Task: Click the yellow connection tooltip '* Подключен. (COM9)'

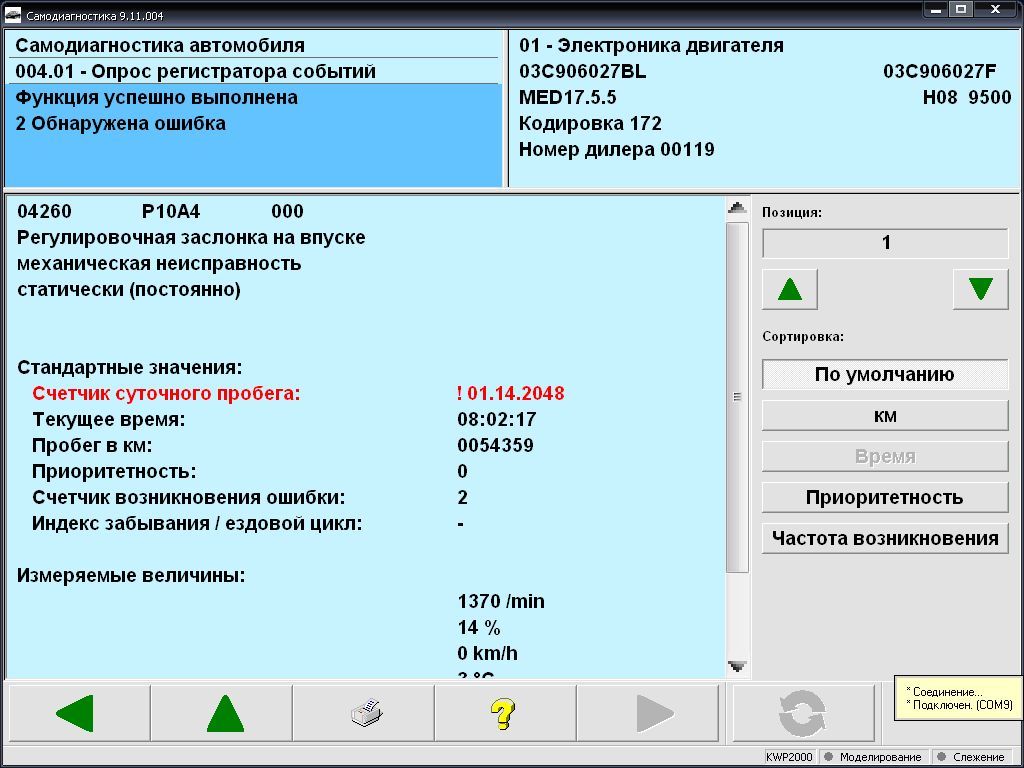Action: coord(959,705)
